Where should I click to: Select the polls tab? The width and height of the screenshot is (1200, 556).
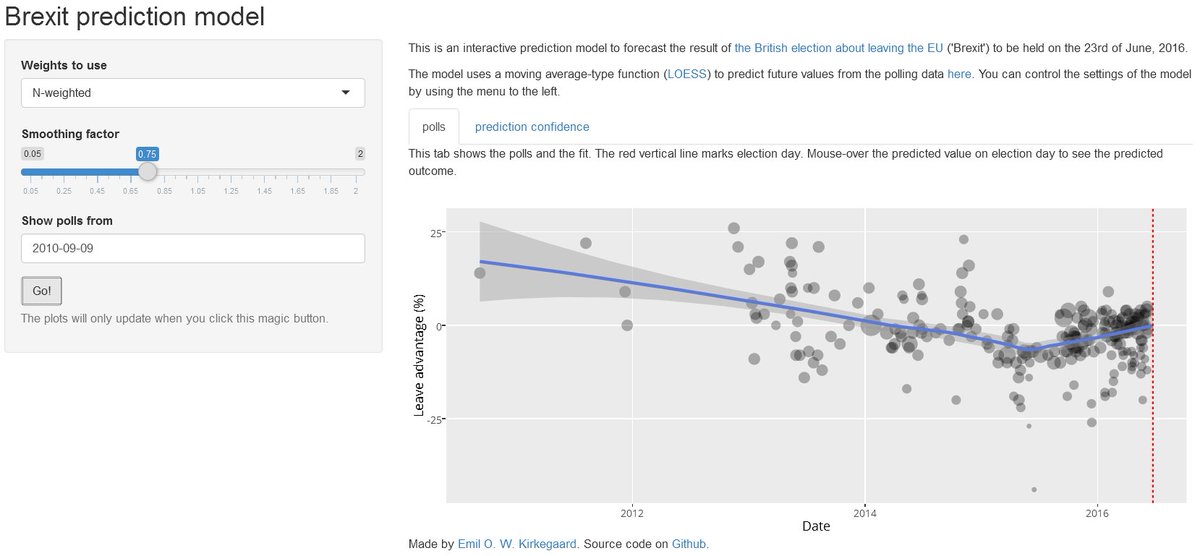coord(434,127)
